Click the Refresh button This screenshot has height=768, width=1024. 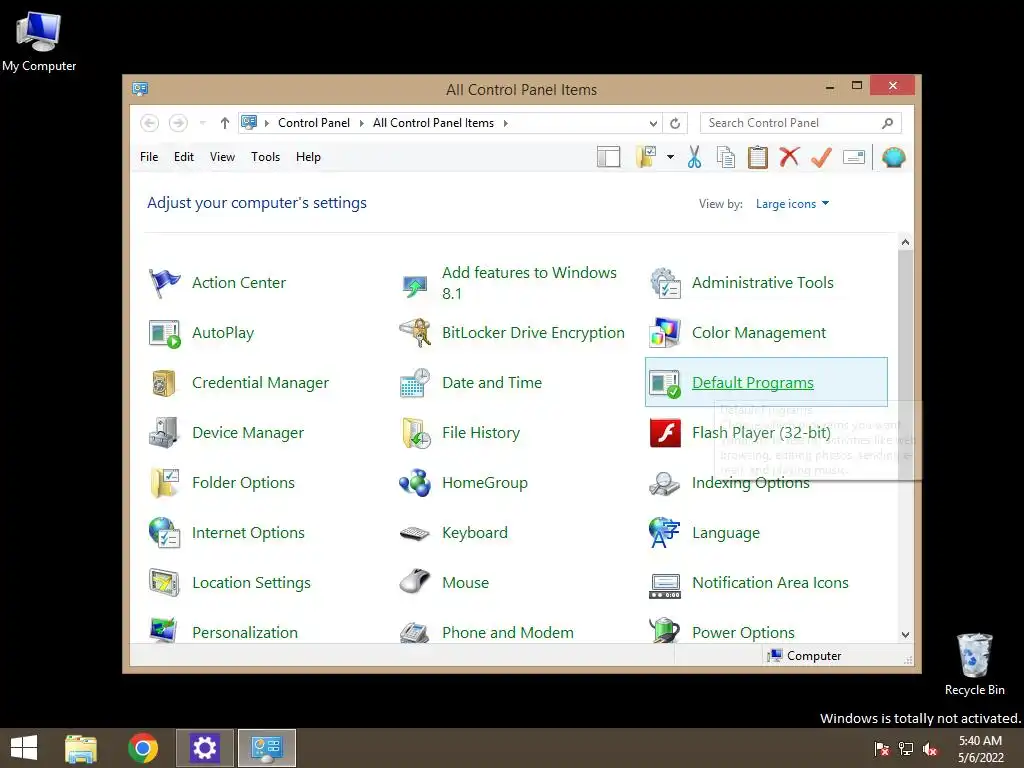(x=675, y=123)
